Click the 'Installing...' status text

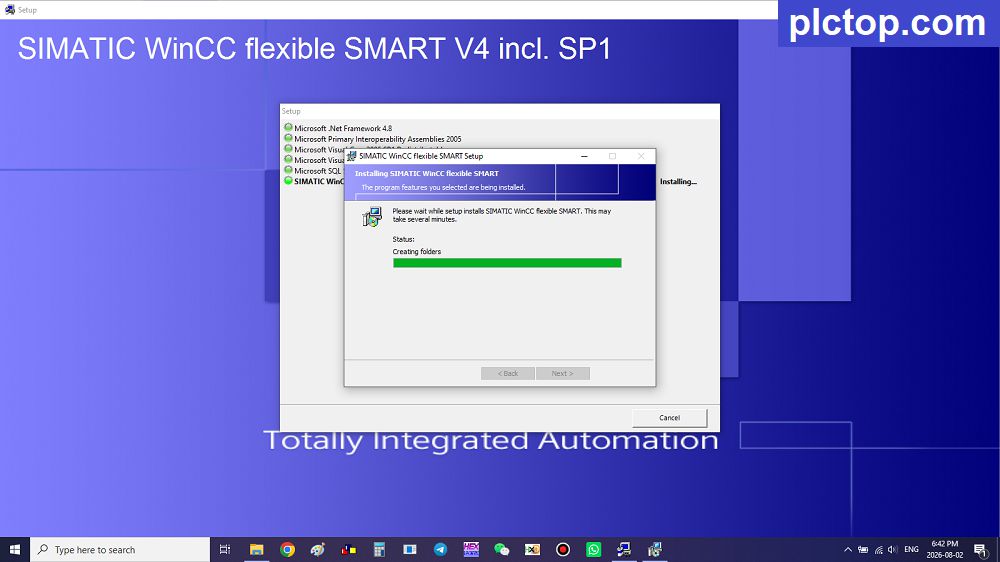coord(678,182)
